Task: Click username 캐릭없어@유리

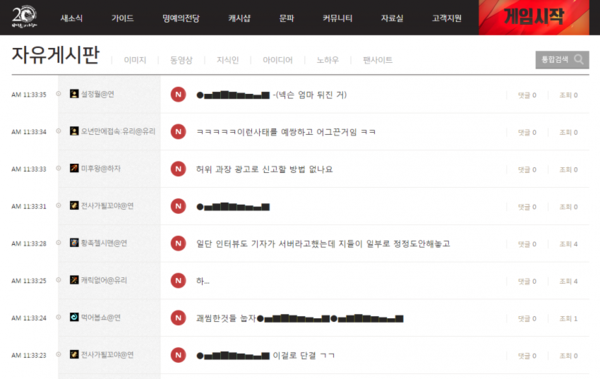Action: 104,280
